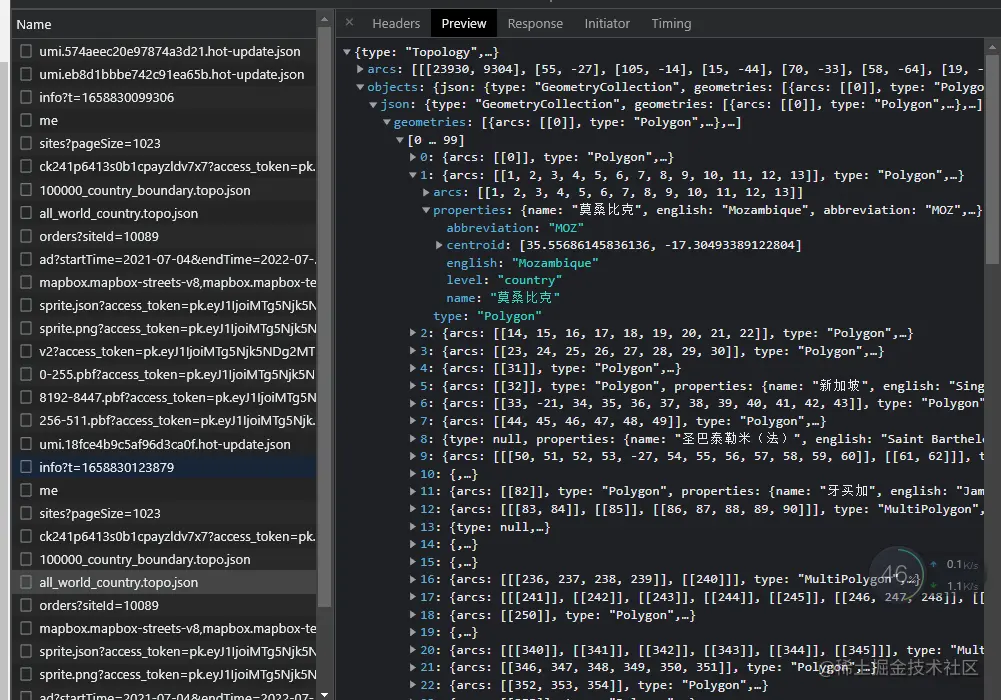
Task: Collapse the root Topology object
Action: [x=347, y=52]
